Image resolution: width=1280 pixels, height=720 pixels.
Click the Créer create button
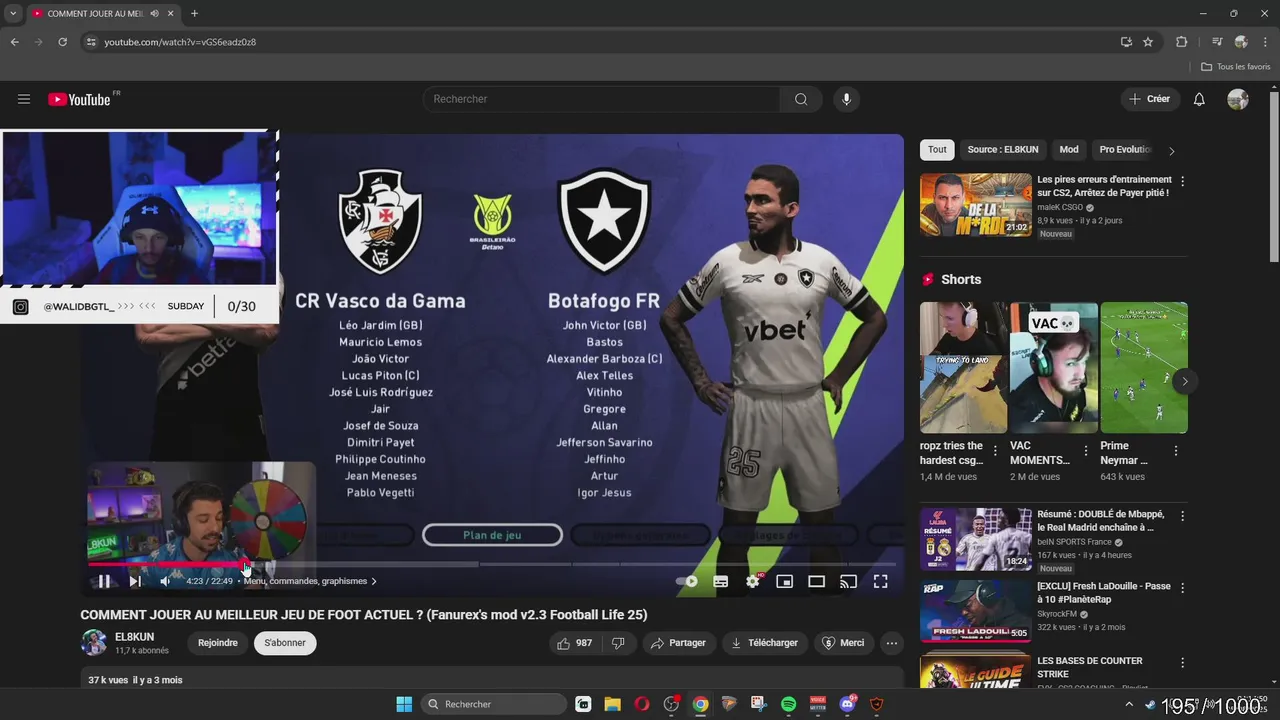point(1149,99)
